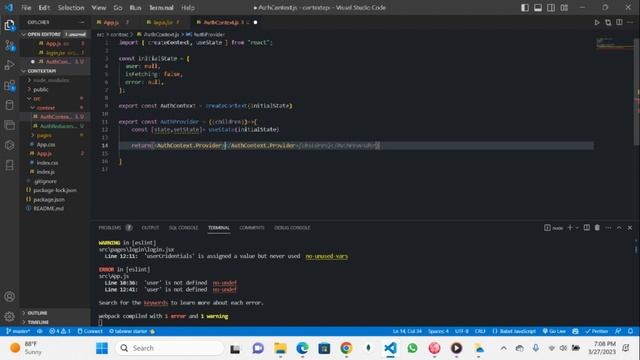Click Split Terminal icon in panel toolbar
Viewport: 640px width, 360px height.
[587, 228]
